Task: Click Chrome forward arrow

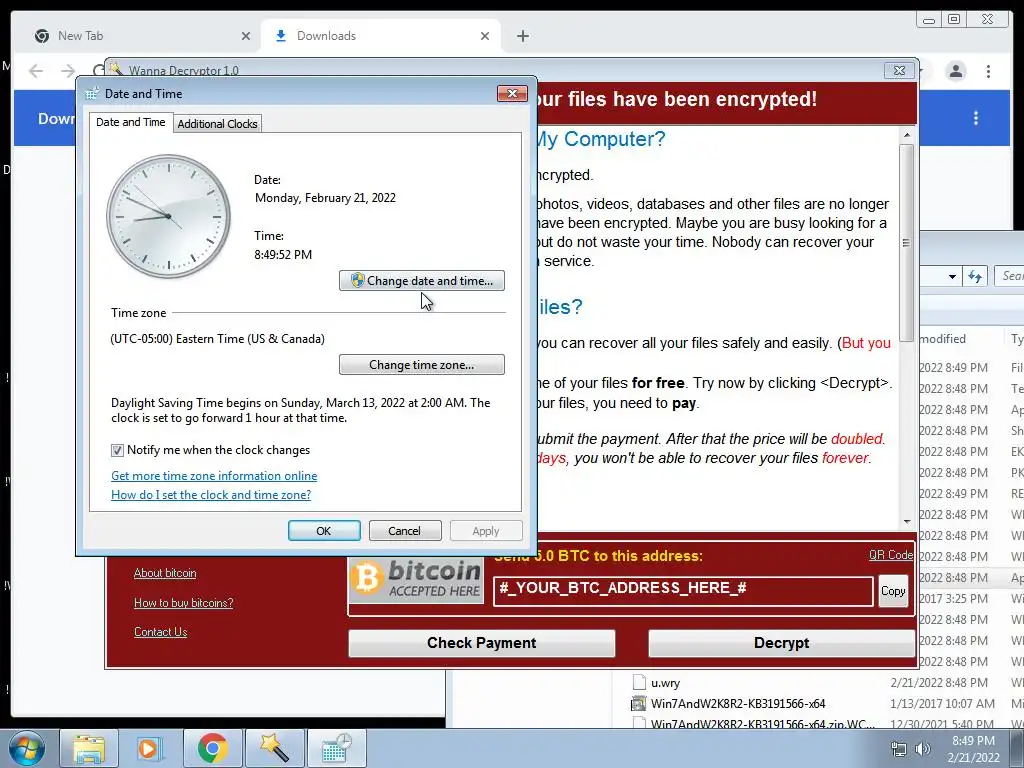Action: pyautogui.click(x=68, y=71)
